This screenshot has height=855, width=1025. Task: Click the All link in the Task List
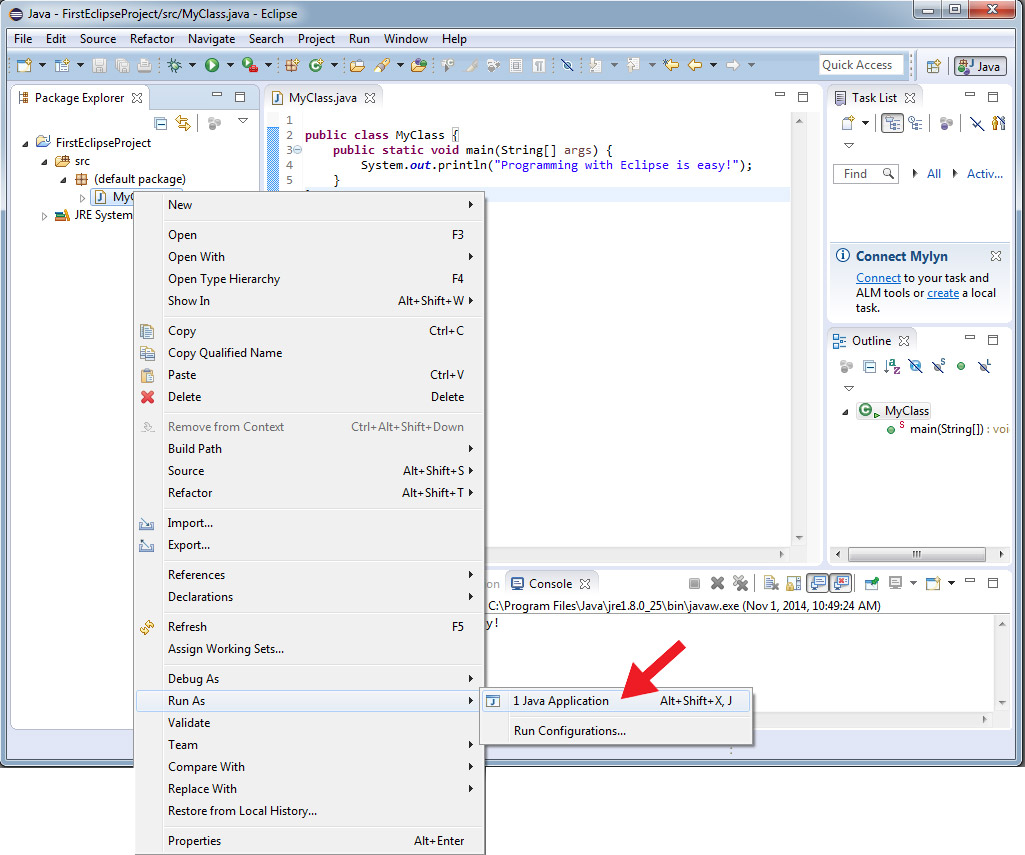coord(934,173)
